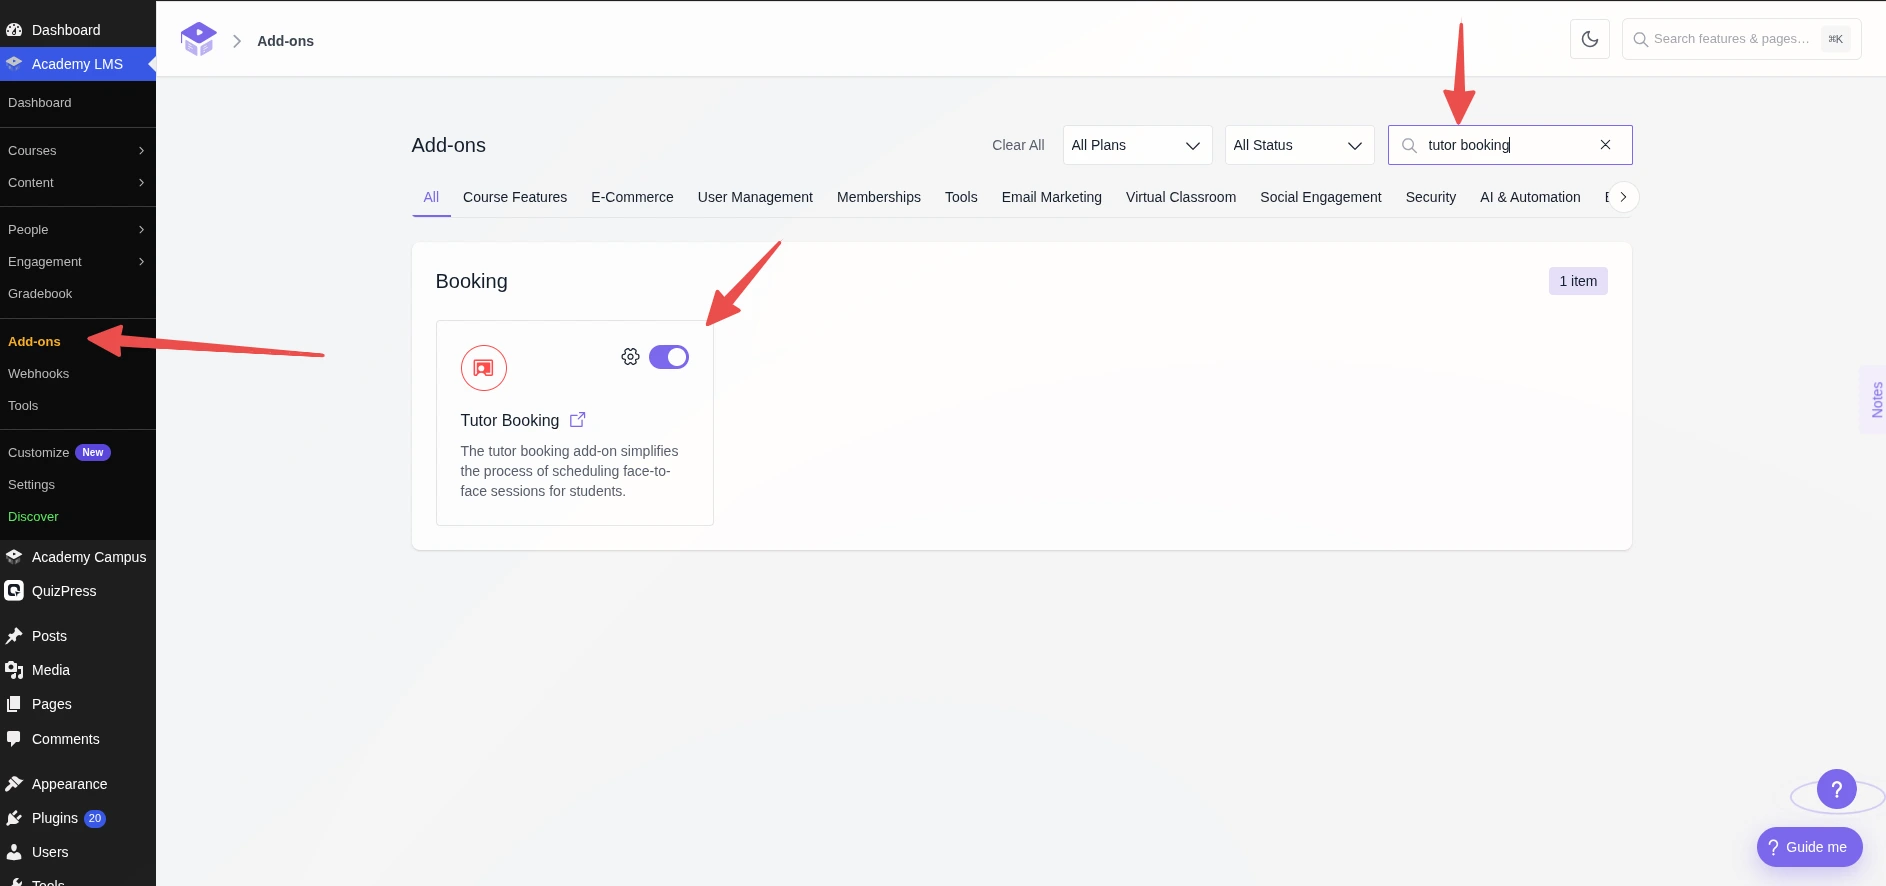The height and width of the screenshot is (886, 1886).
Task: Click Clear All filters
Action: 1018,145
